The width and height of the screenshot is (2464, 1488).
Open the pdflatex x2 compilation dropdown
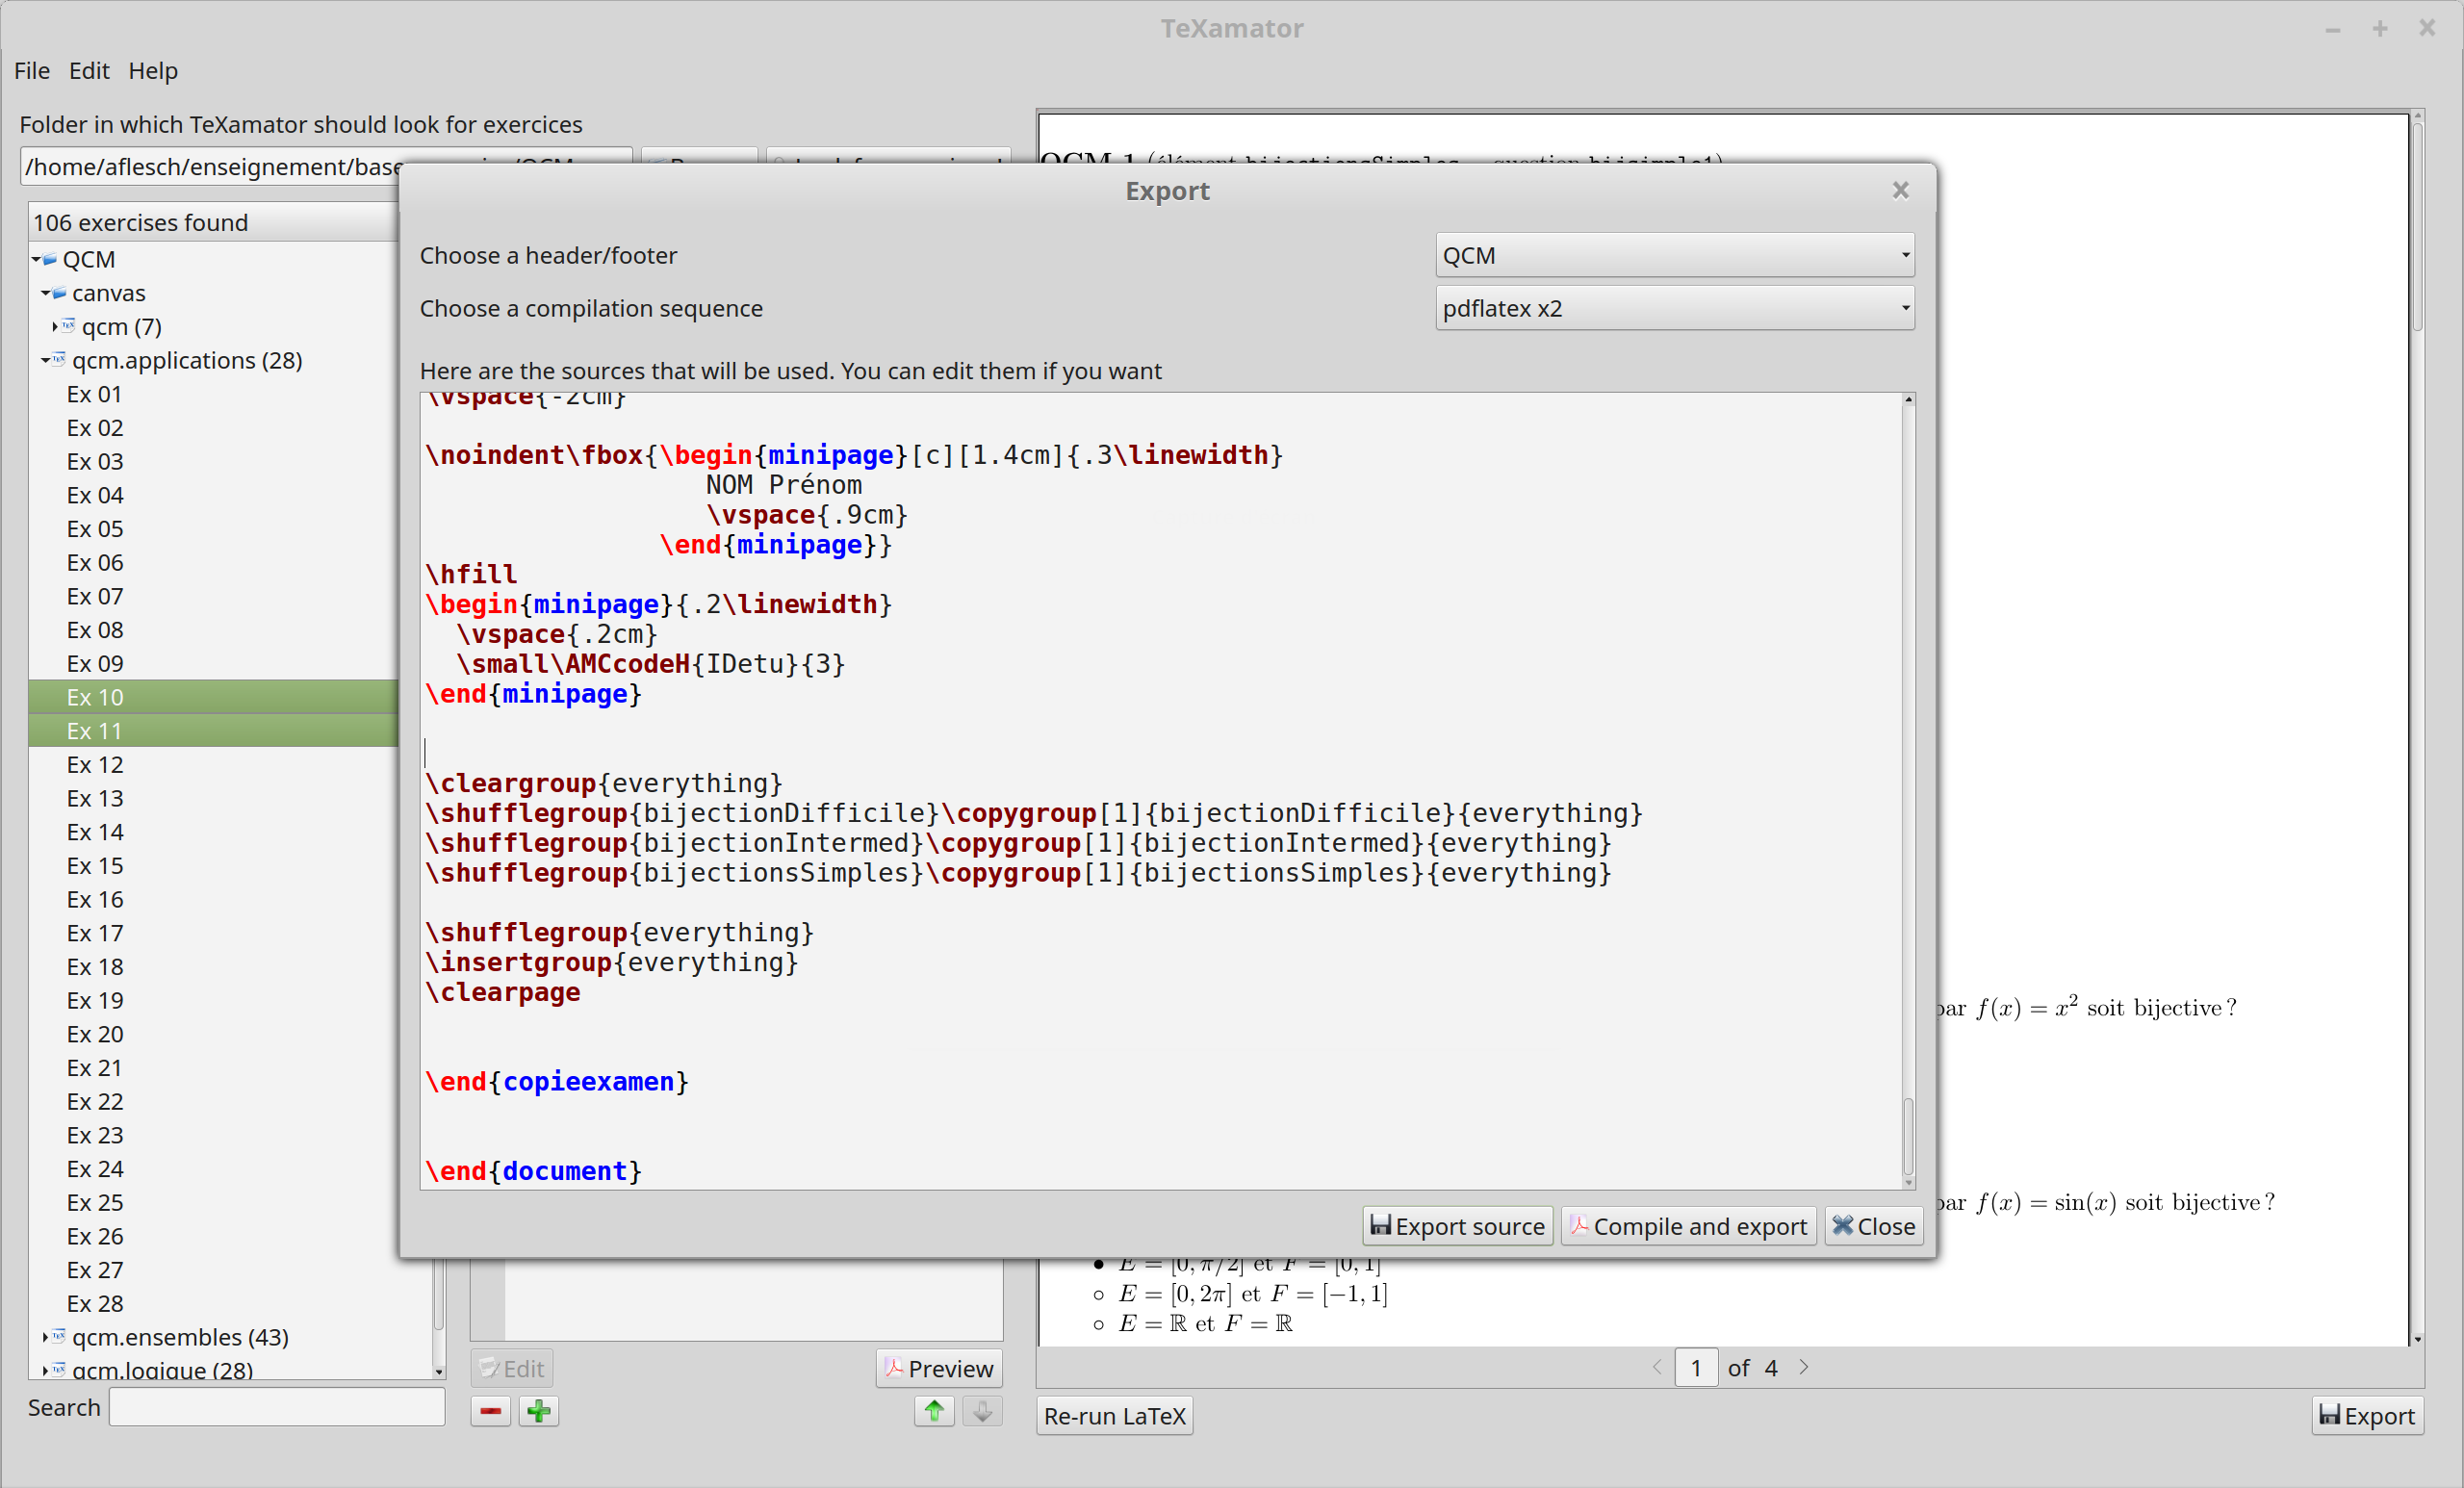click(x=1675, y=308)
